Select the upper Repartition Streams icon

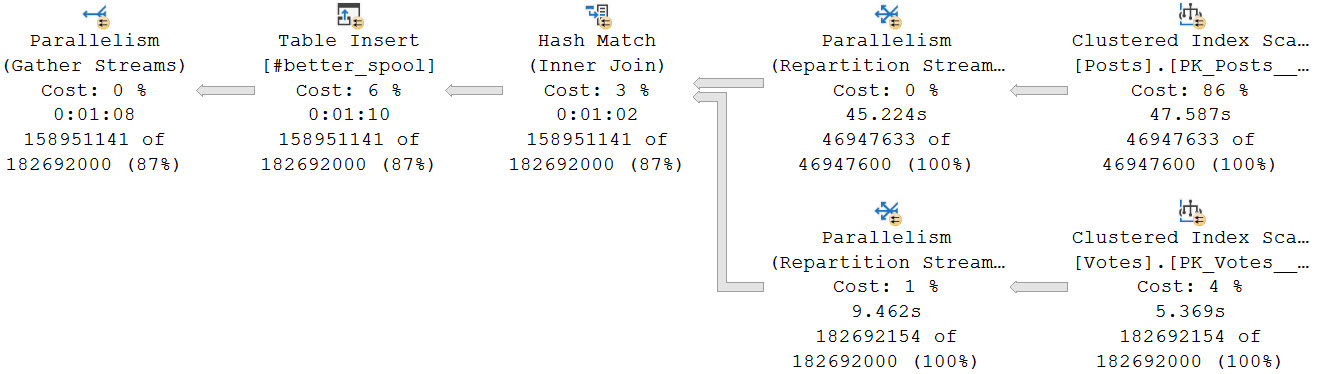(887, 15)
